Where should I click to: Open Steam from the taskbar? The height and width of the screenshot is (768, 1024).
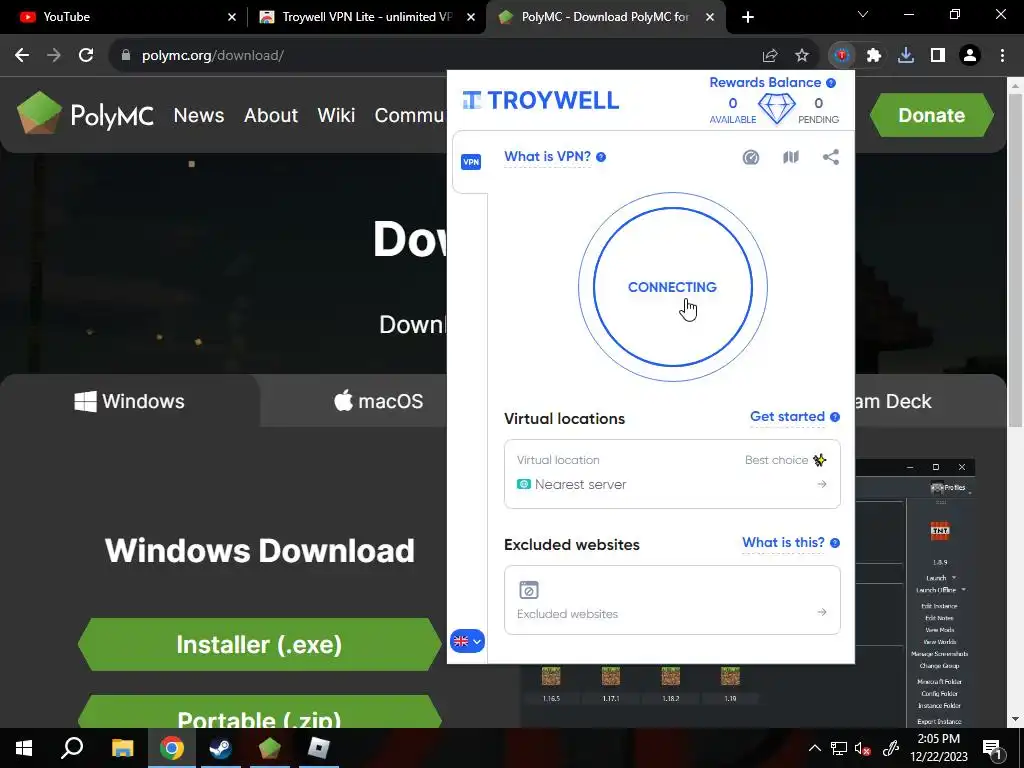pos(220,748)
